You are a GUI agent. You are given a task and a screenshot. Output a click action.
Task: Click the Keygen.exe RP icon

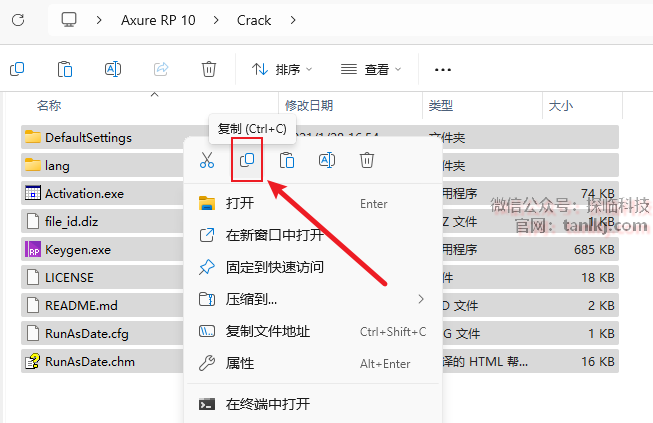(x=33, y=249)
